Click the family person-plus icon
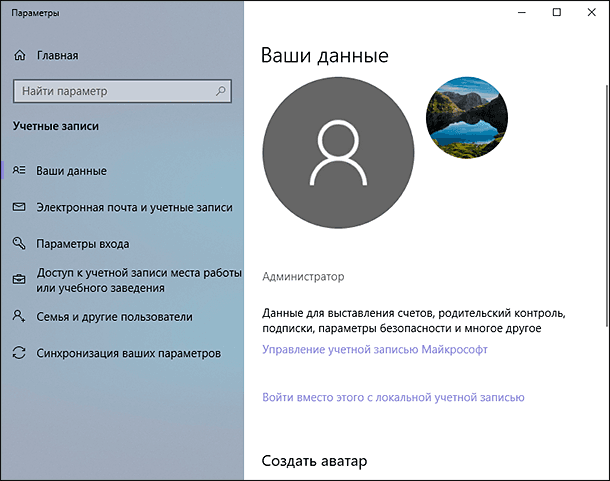610x481 pixels. (19, 316)
